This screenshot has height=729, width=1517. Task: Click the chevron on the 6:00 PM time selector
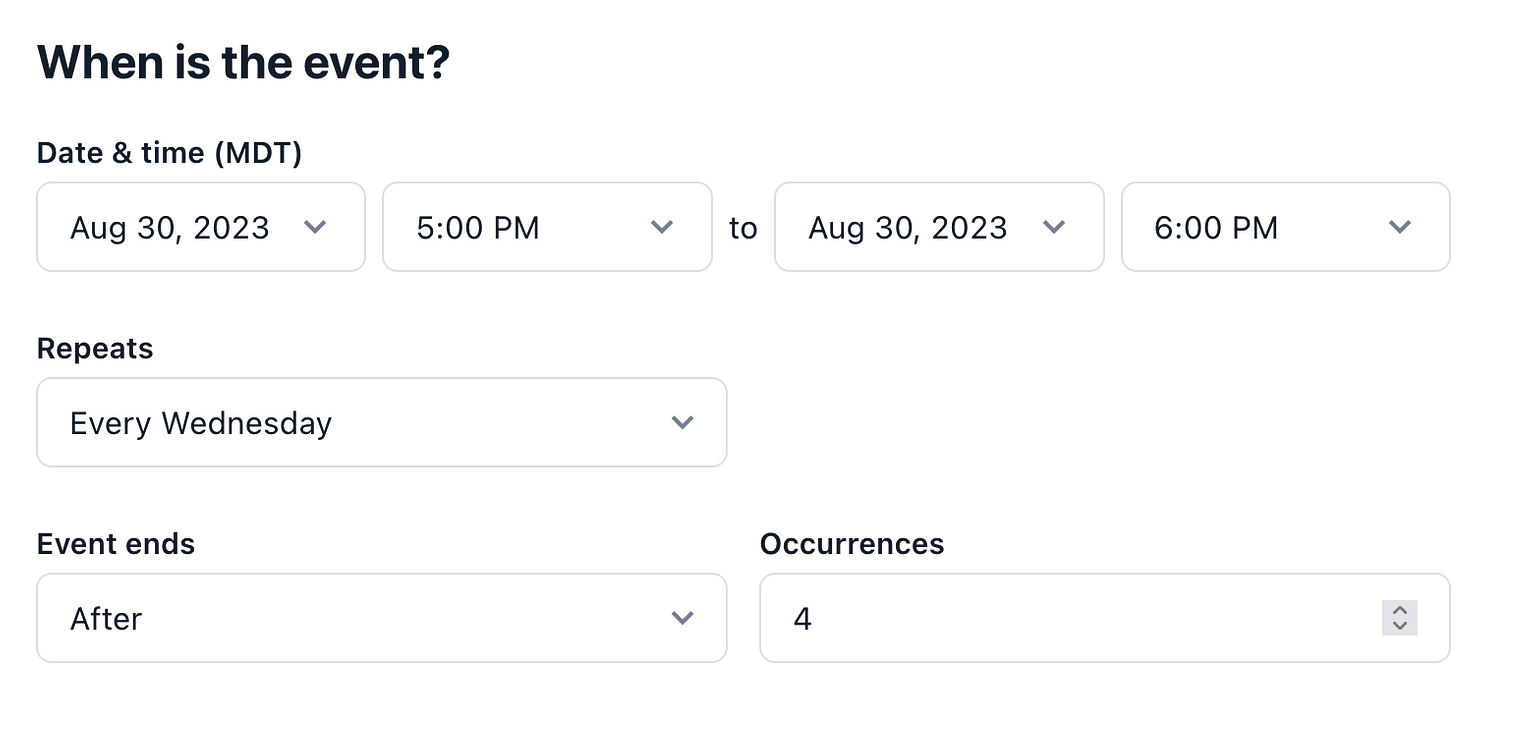click(x=1399, y=228)
